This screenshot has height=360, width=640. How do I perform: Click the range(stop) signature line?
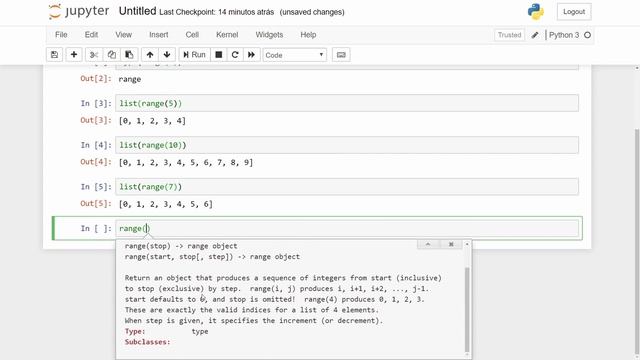[x=181, y=246]
